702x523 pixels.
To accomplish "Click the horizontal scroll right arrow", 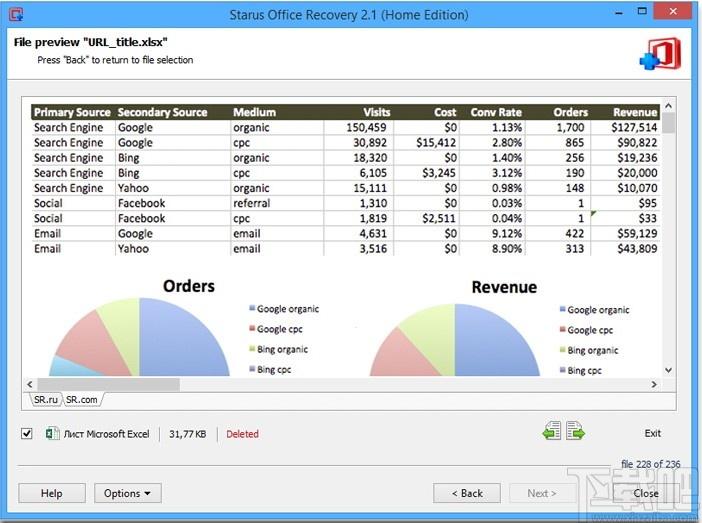I will 654,384.
